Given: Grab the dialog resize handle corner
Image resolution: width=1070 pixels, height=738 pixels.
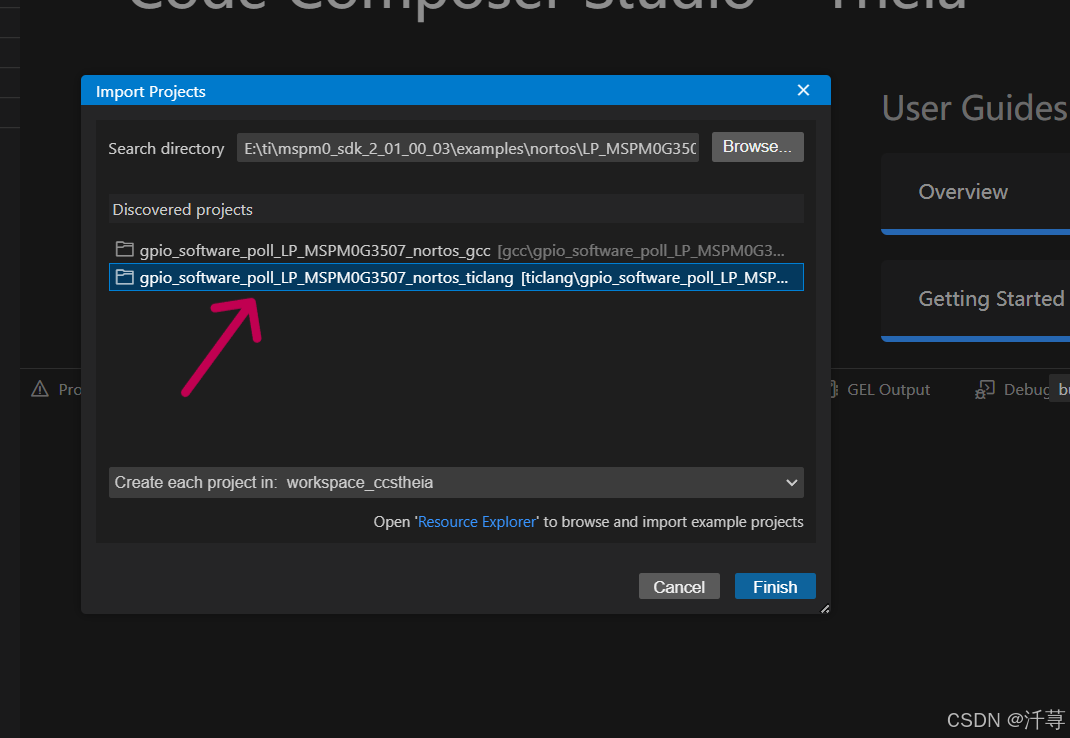Looking at the screenshot, I should [x=825, y=608].
